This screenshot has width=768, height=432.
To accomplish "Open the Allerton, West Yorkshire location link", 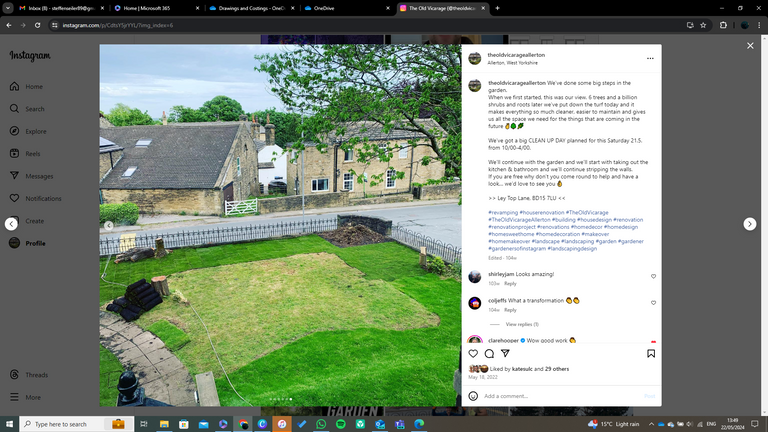I will click(x=512, y=63).
